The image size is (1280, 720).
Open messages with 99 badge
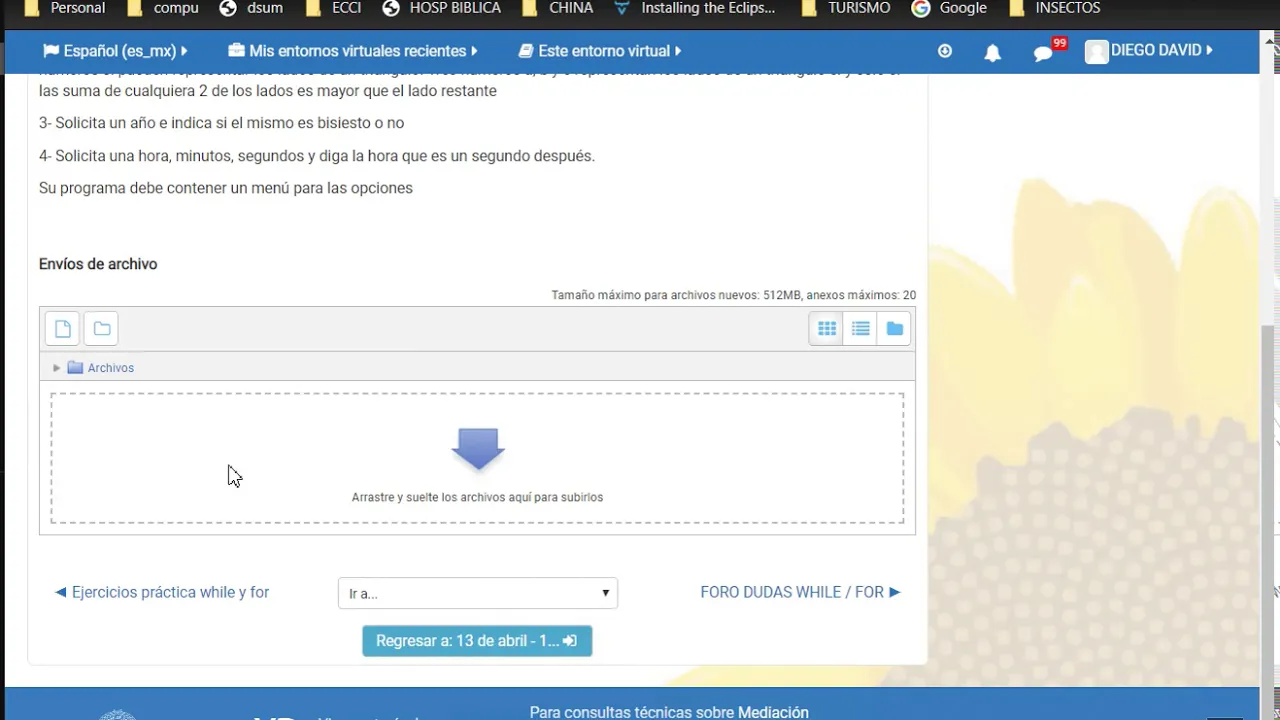pyautogui.click(x=1048, y=50)
